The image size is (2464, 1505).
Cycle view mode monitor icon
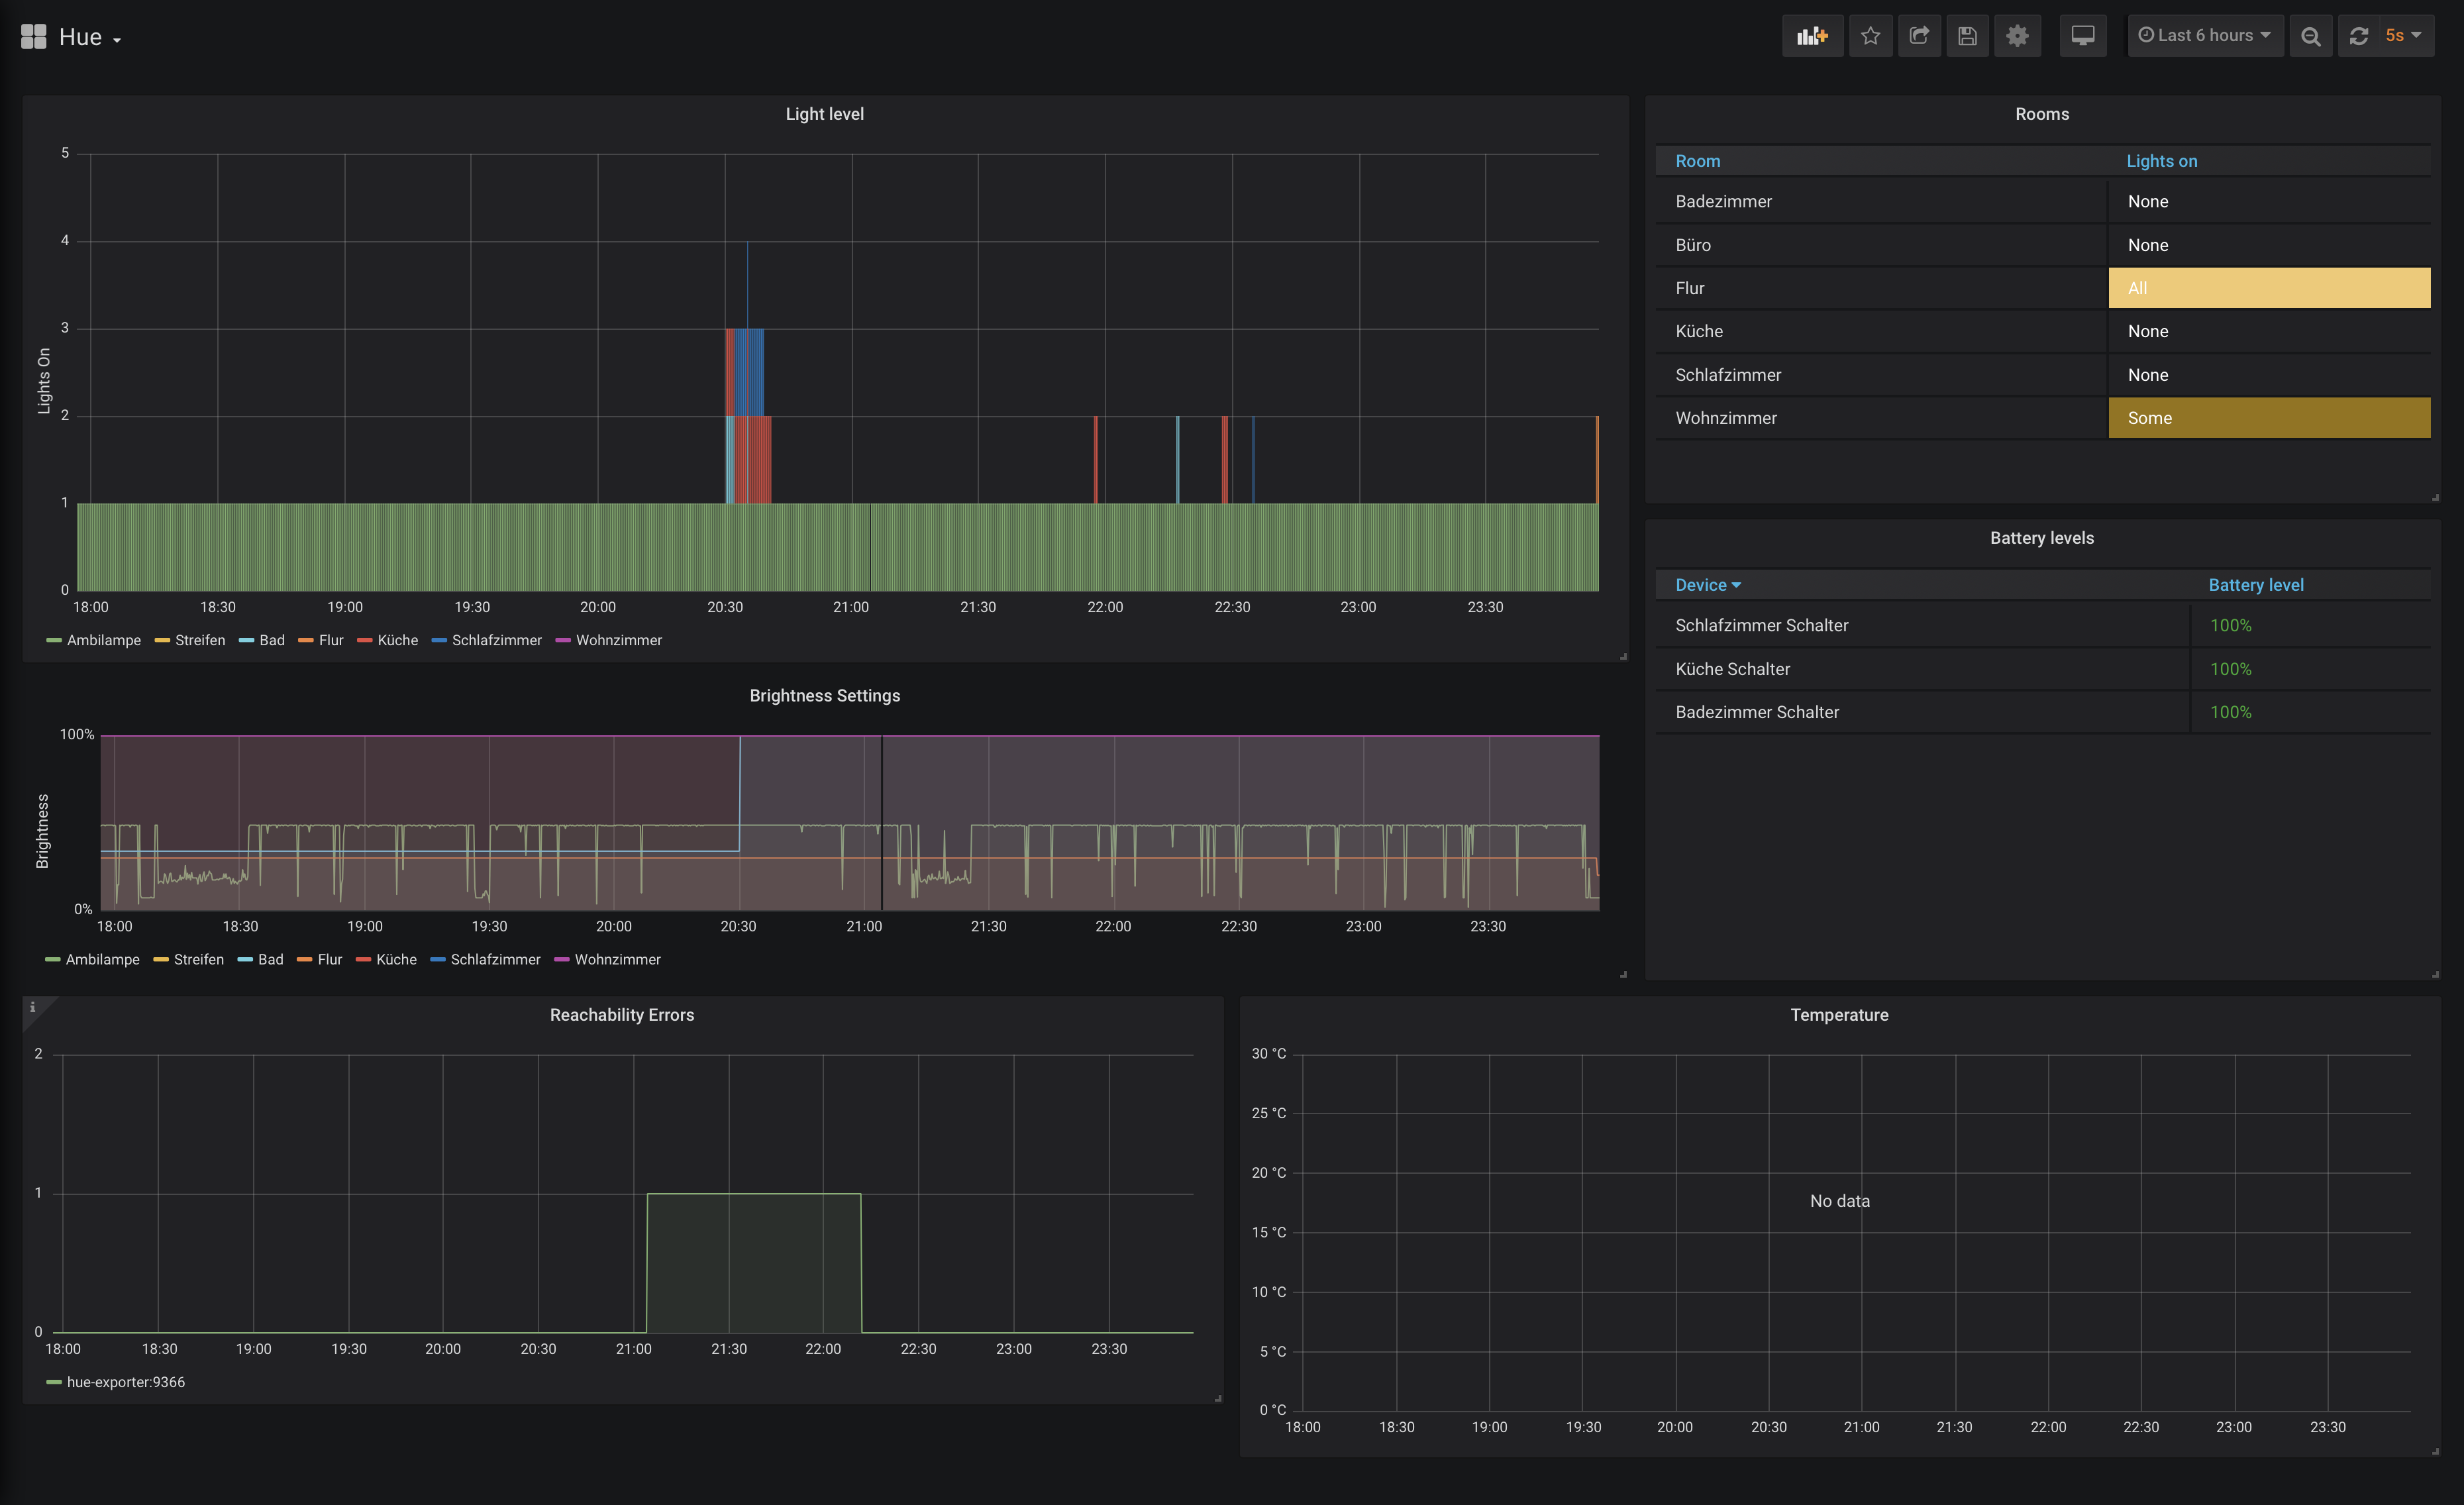click(x=2082, y=36)
